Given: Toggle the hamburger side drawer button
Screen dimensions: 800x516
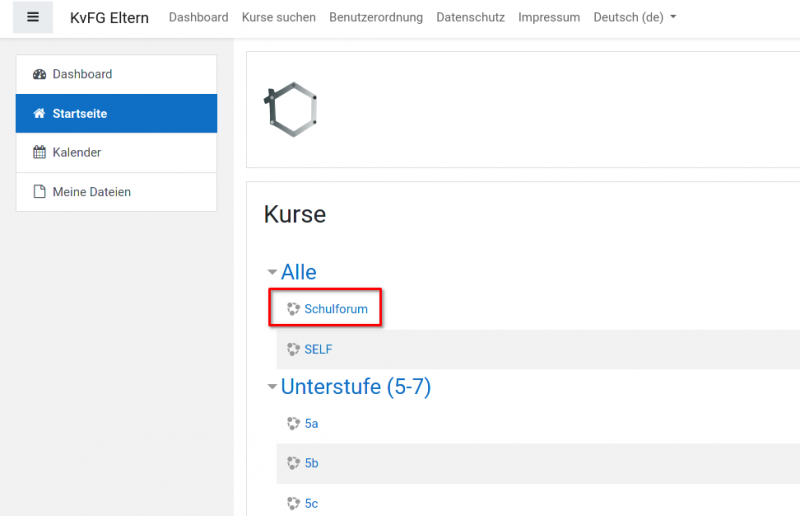Looking at the screenshot, I should click(x=33, y=17).
